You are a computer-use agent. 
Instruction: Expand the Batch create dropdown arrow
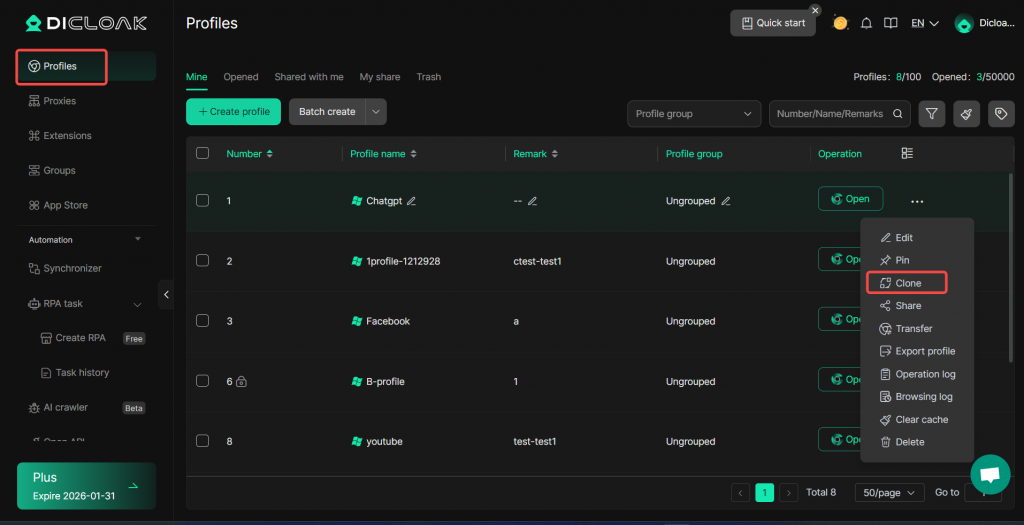tap(376, 112)
